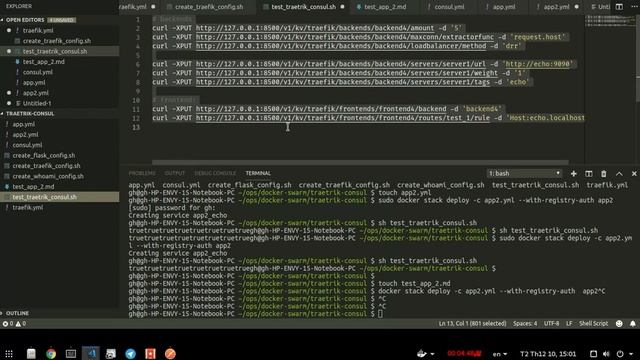
Task: Switch to Visual Studio Code taskbar icon
Action: pyautogui.click(x=91, y=353)
